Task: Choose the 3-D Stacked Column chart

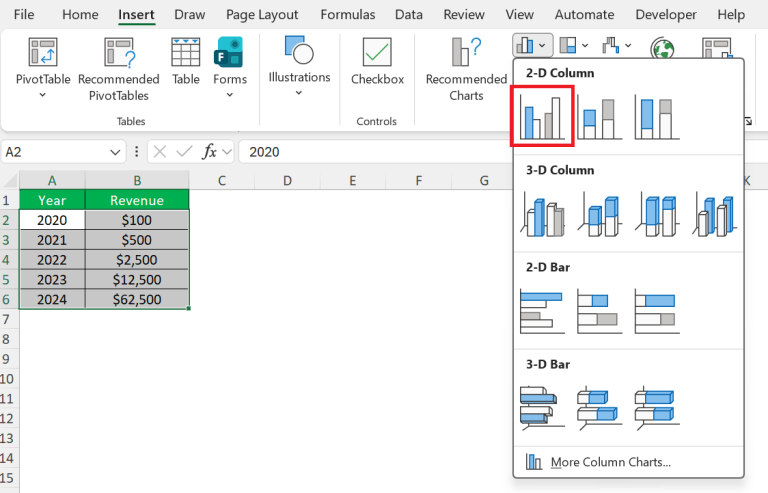Action: pos(600,214)
